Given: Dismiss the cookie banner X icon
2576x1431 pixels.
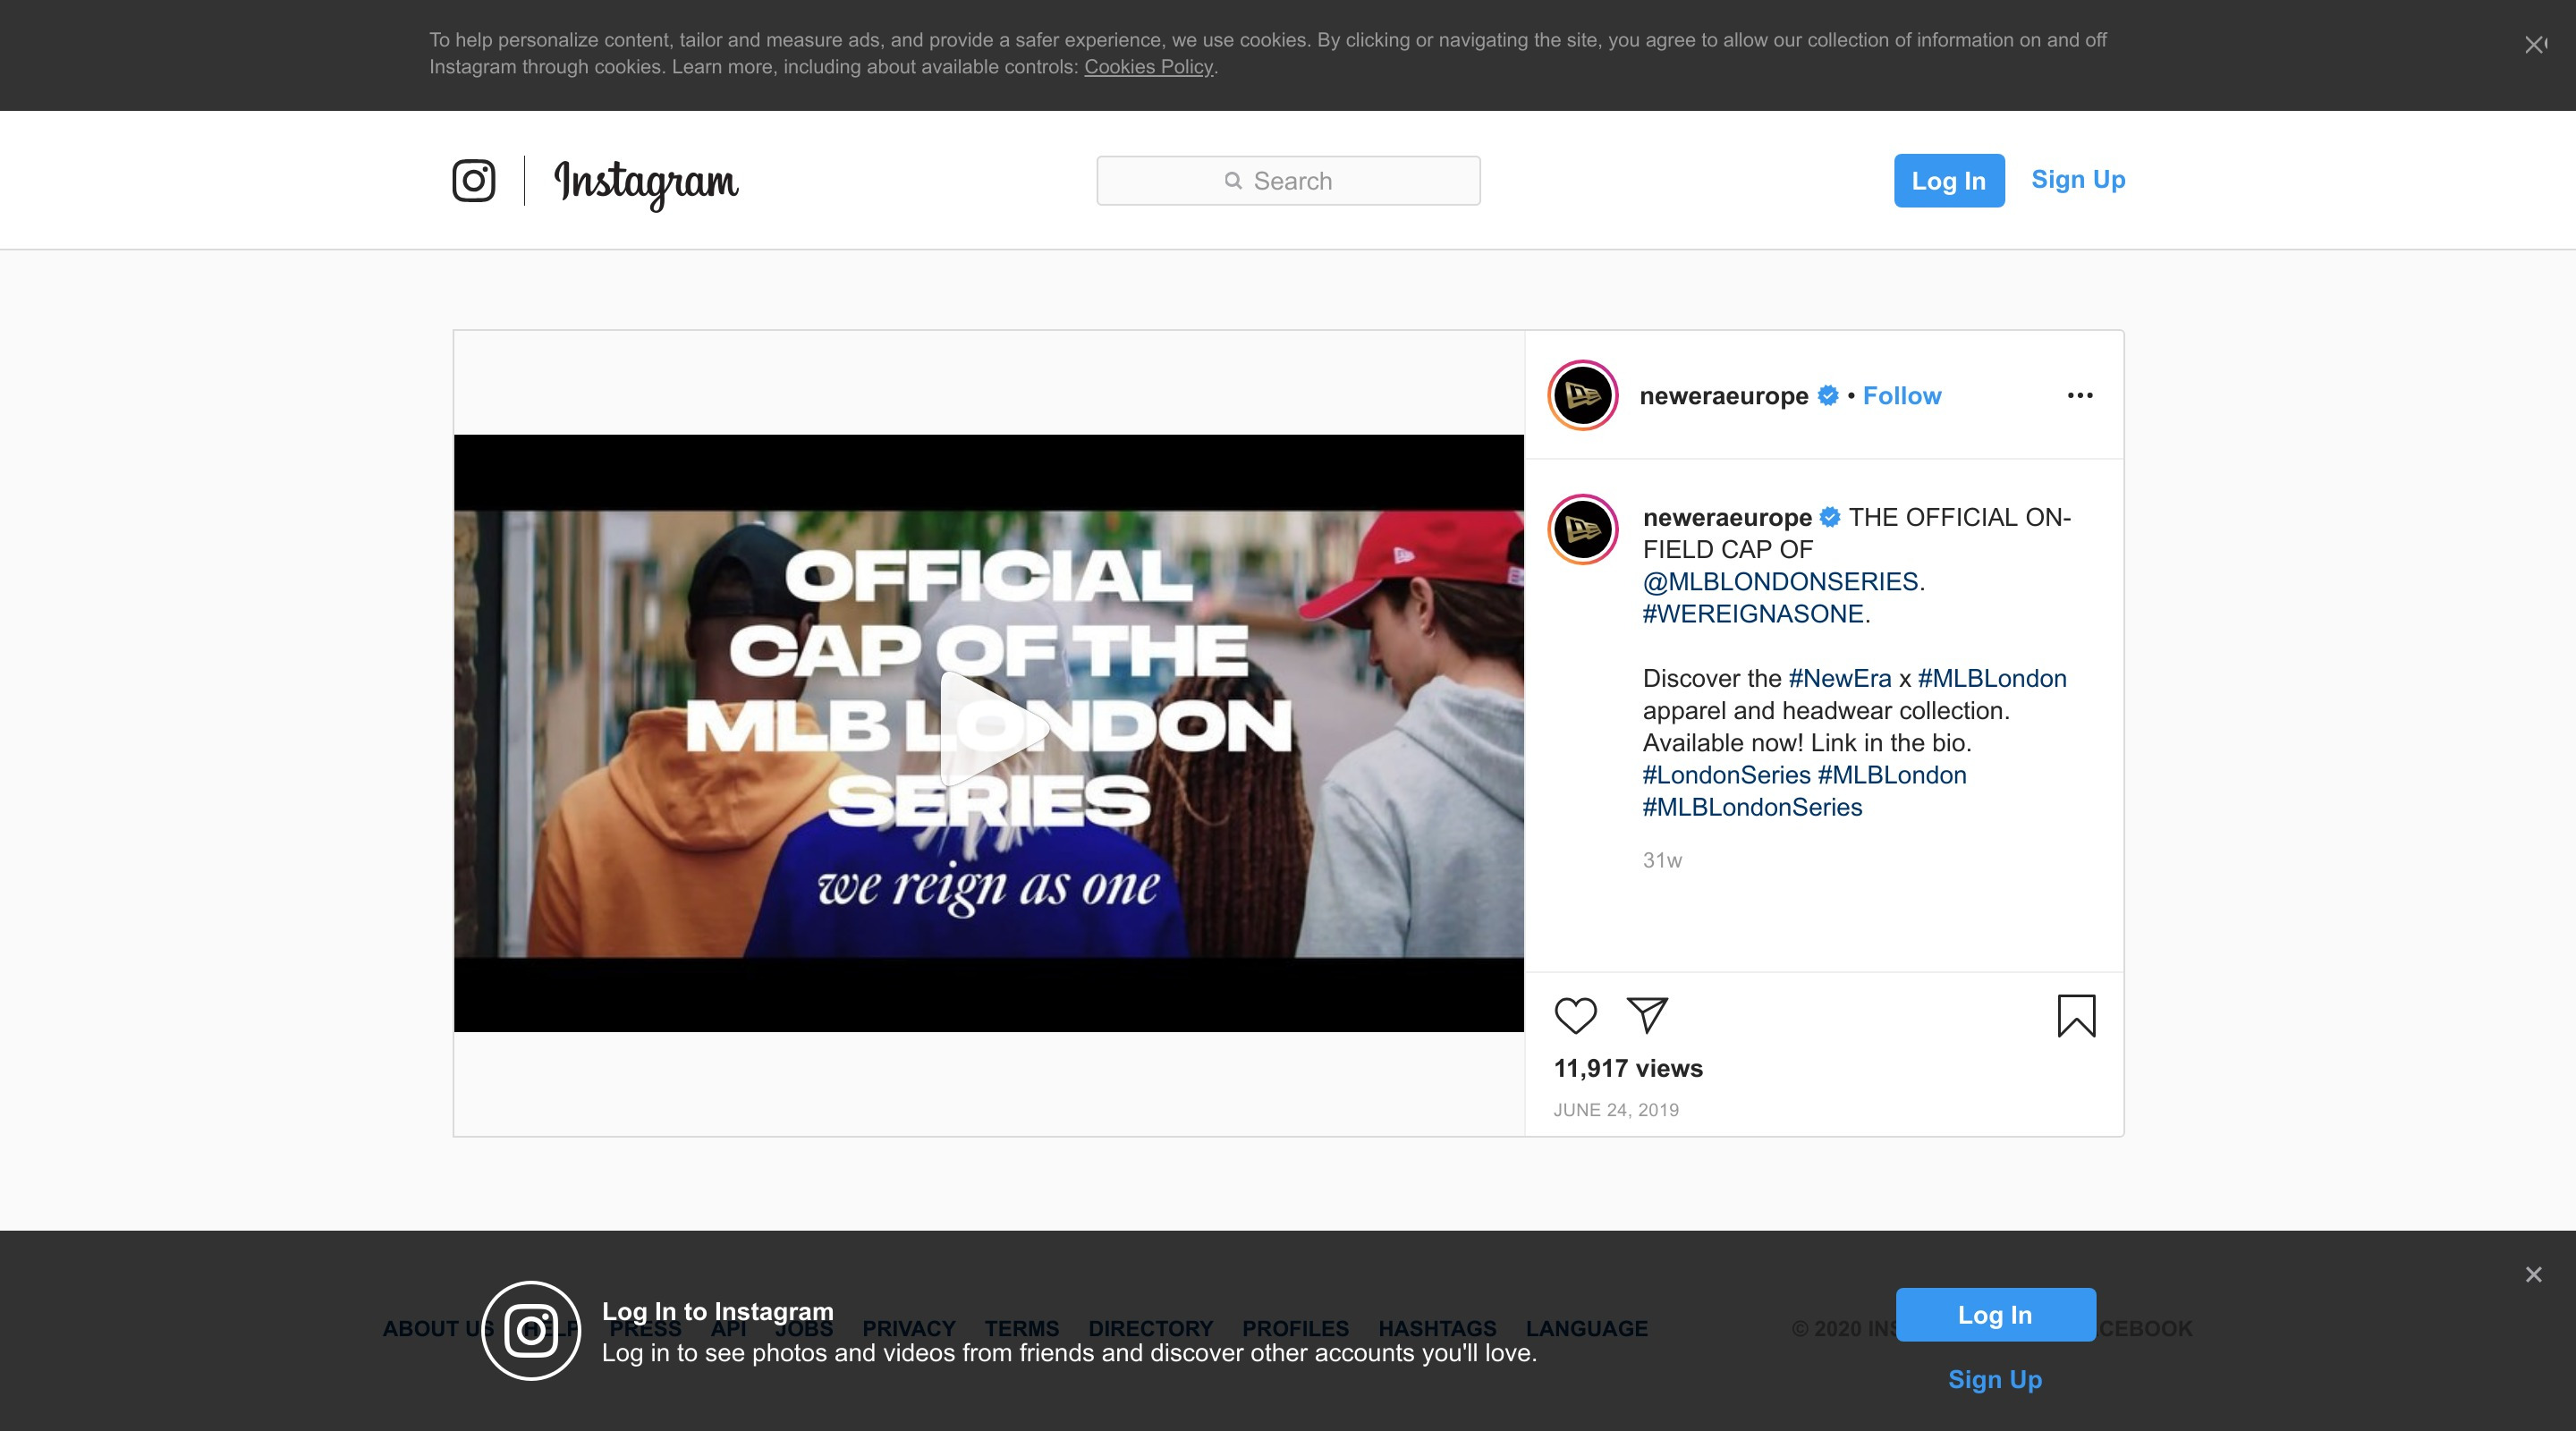Looking at the screenshot, I should (x=2533, y=45).
